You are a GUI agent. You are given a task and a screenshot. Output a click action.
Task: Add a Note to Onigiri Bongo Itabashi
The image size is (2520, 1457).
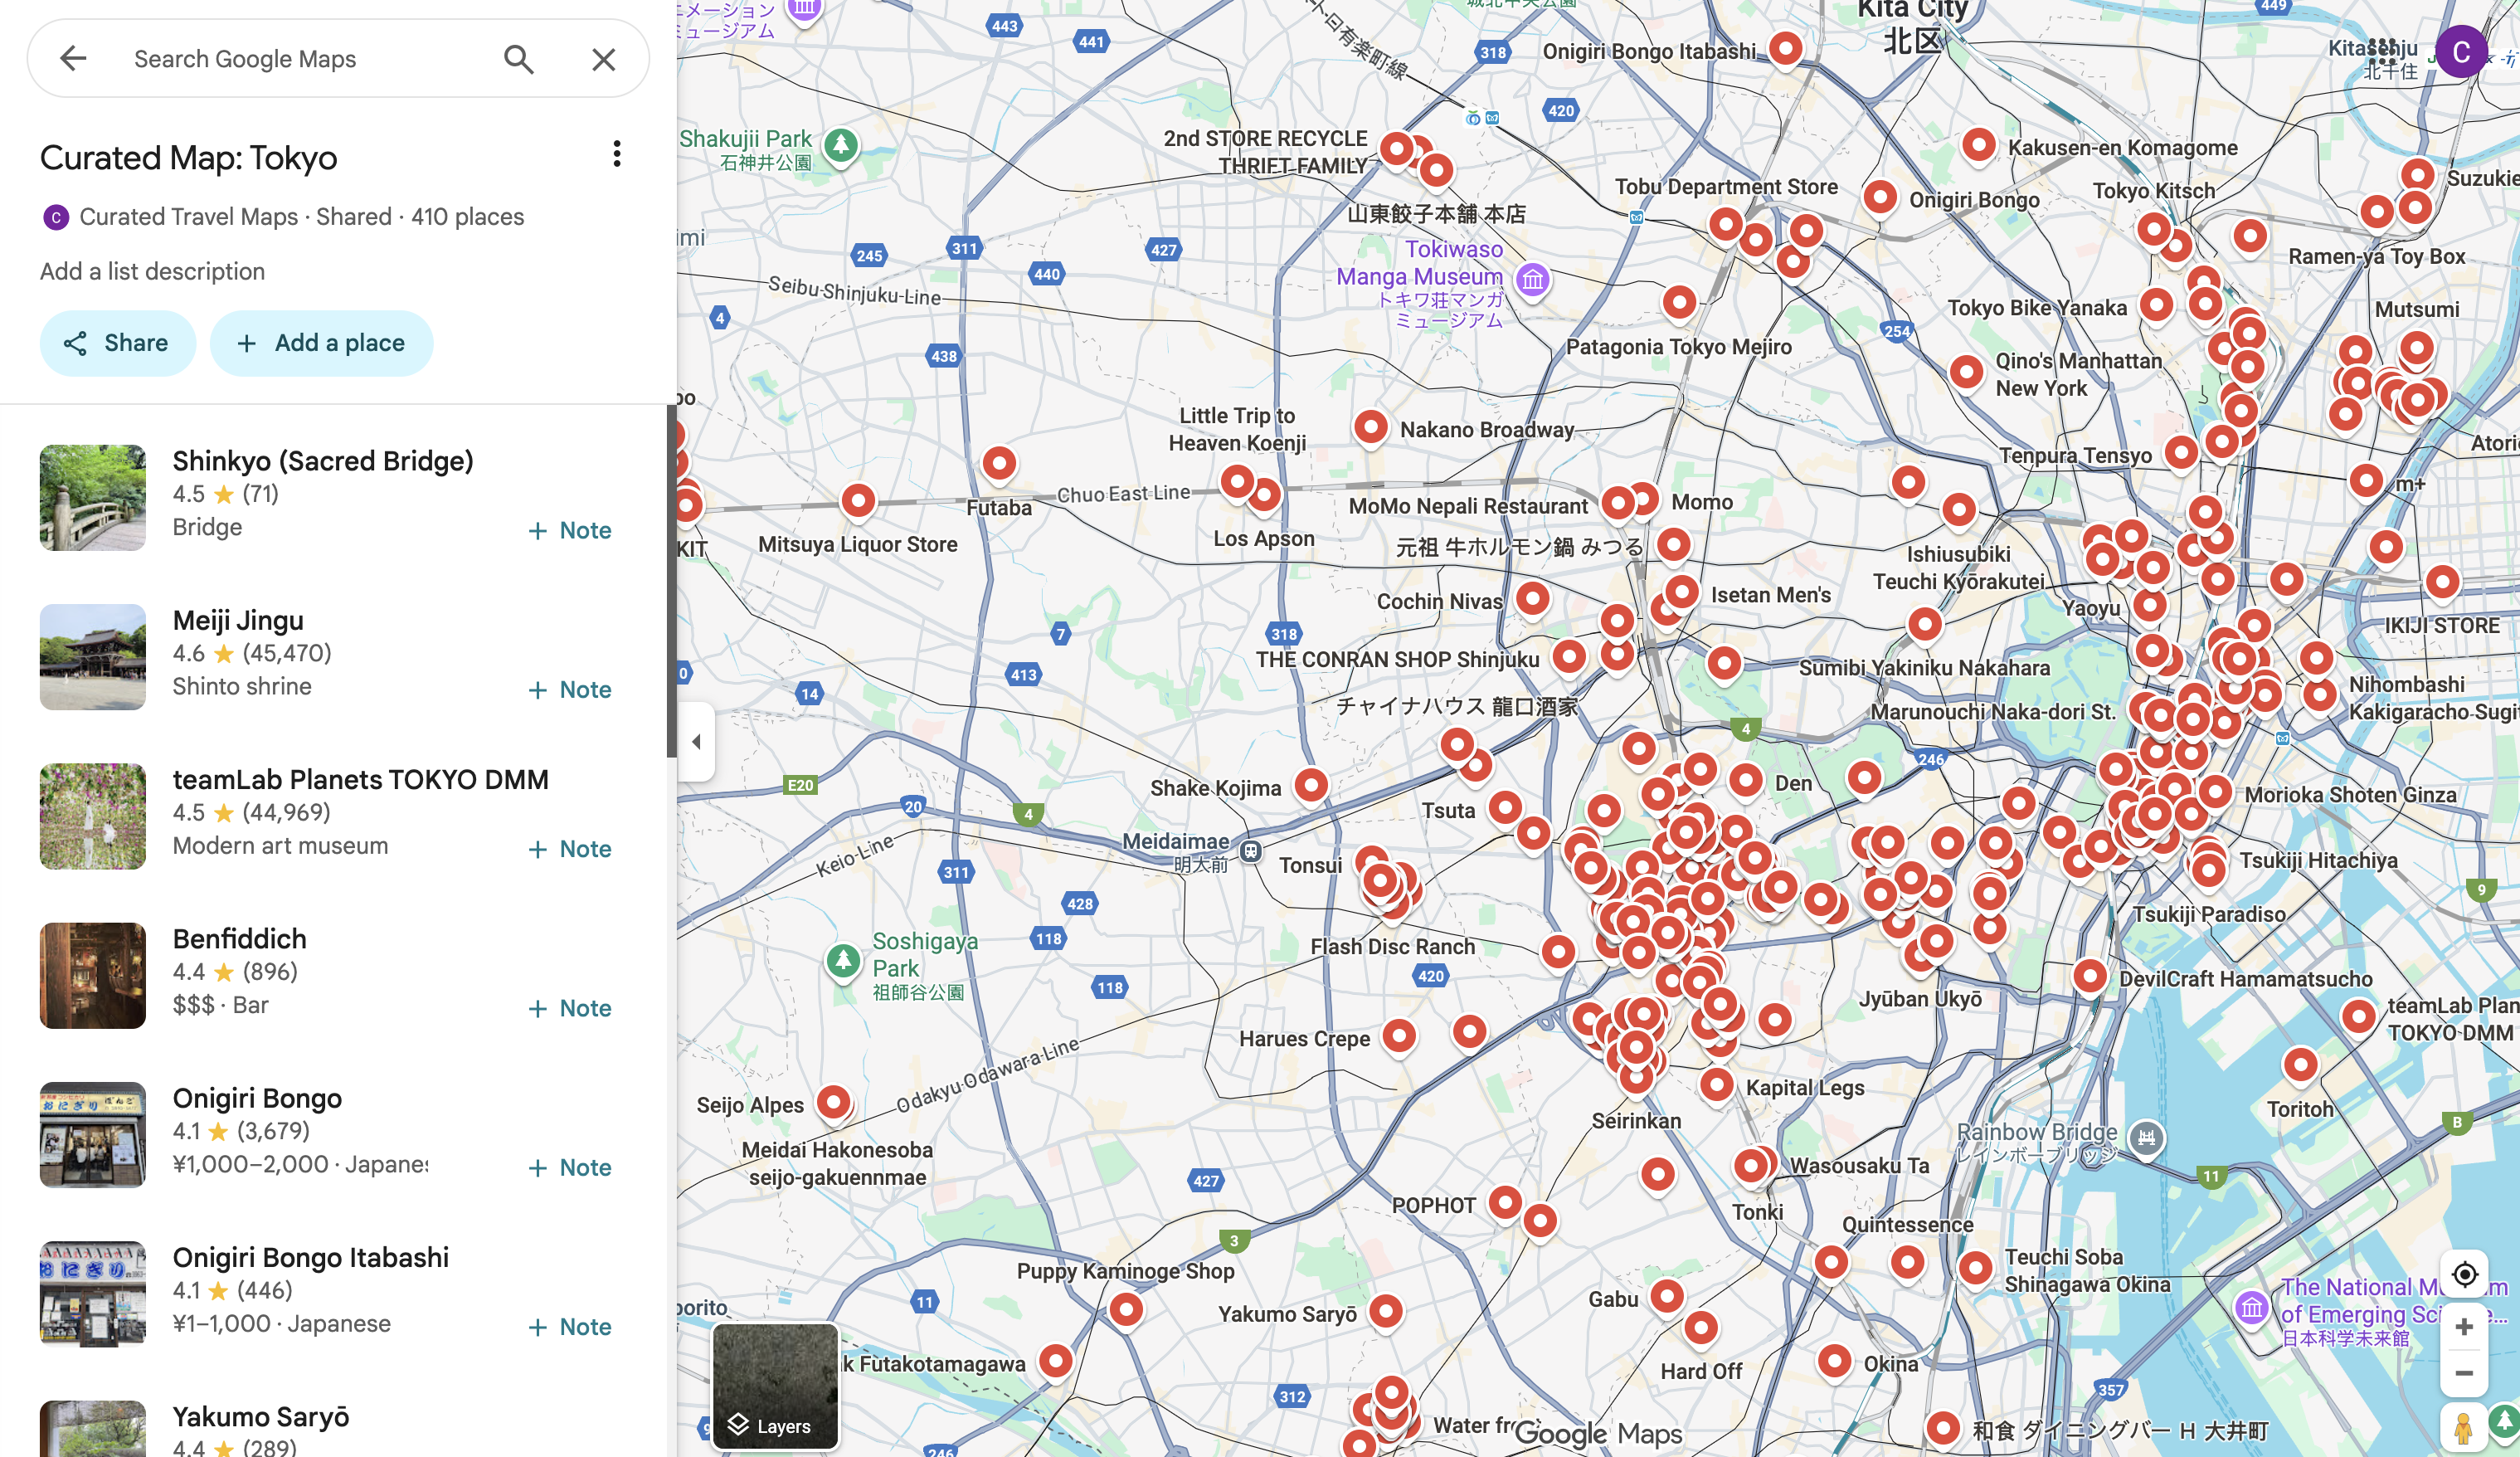point(569,1327)
